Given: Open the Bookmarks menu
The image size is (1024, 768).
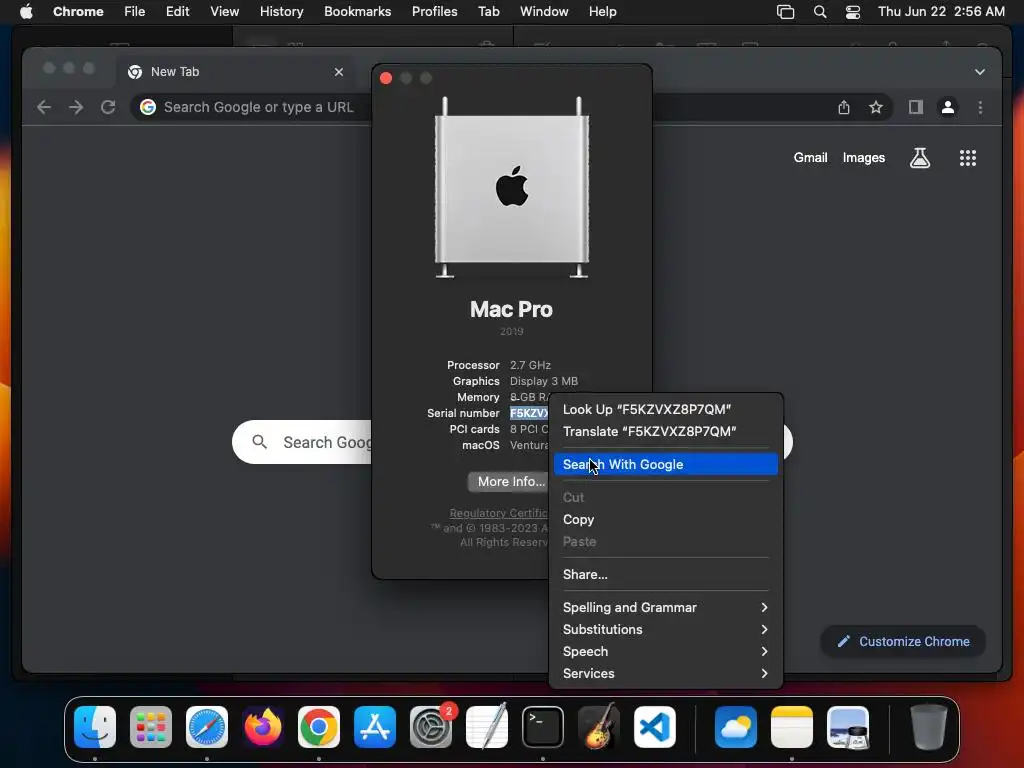Looking at the screenshot, I should 357,12.
